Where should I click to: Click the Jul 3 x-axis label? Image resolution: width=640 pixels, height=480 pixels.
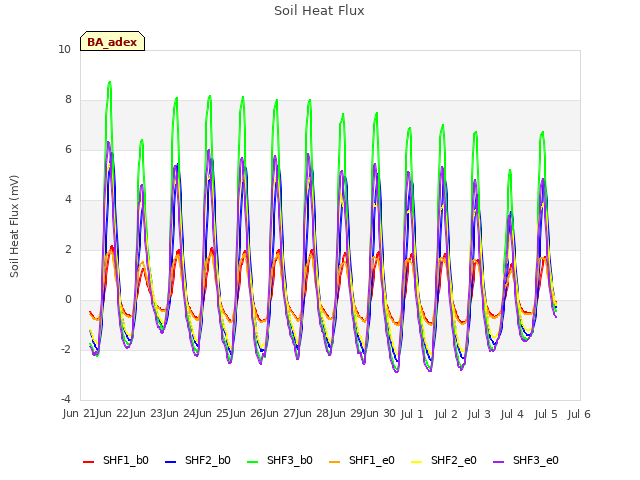point(479,414)
